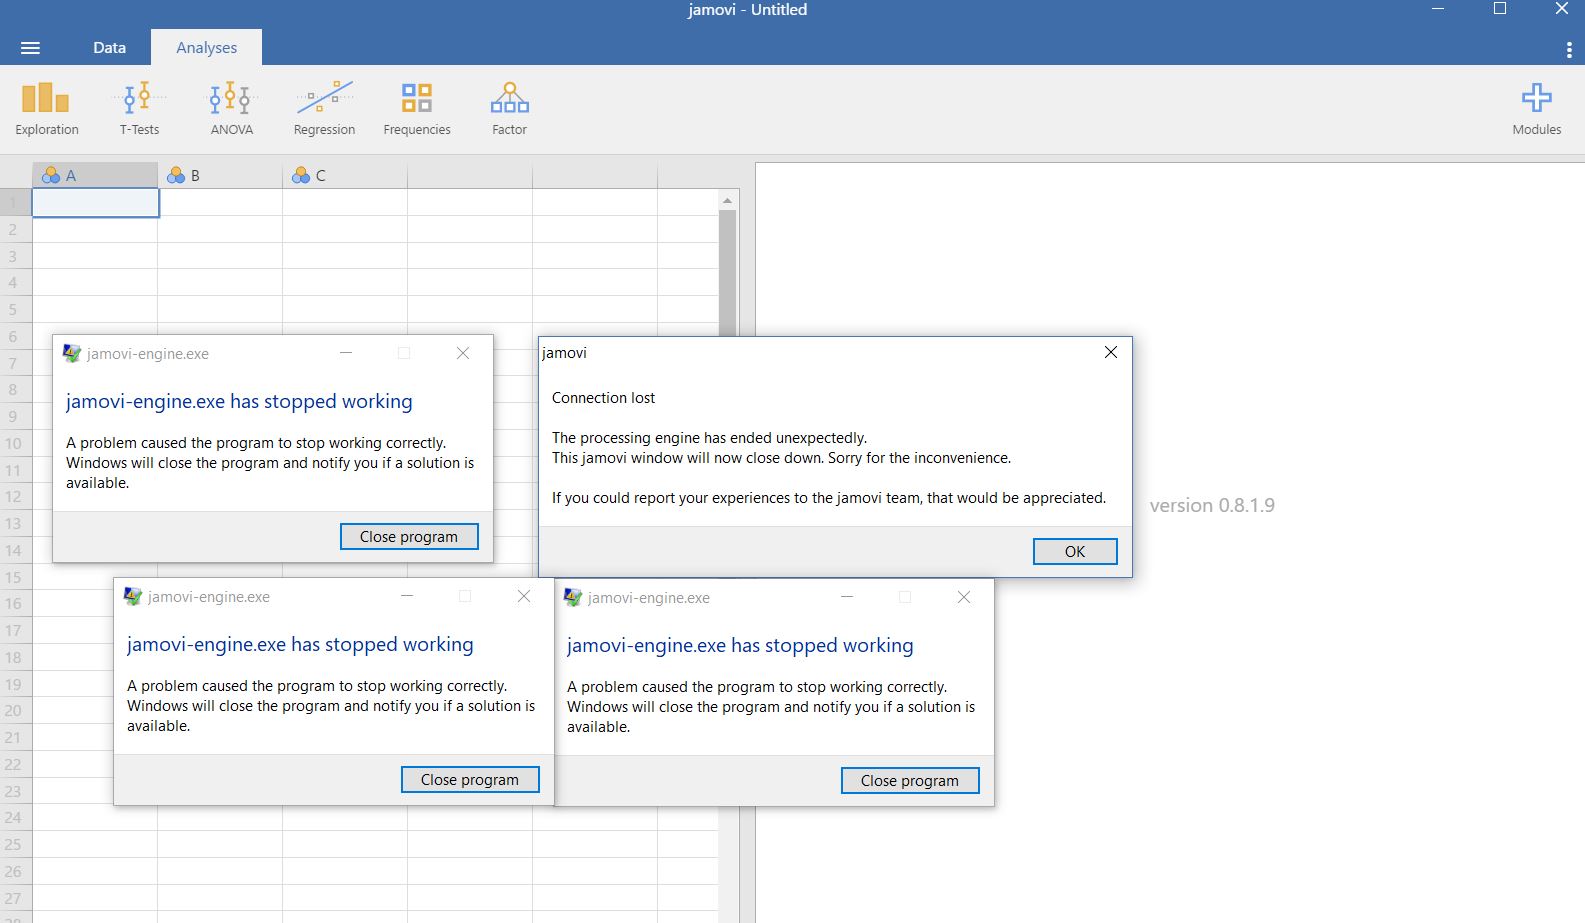Click the 'Connection lost' message text
This screenshot has width=1585, height=923.
tap(603, 397)
